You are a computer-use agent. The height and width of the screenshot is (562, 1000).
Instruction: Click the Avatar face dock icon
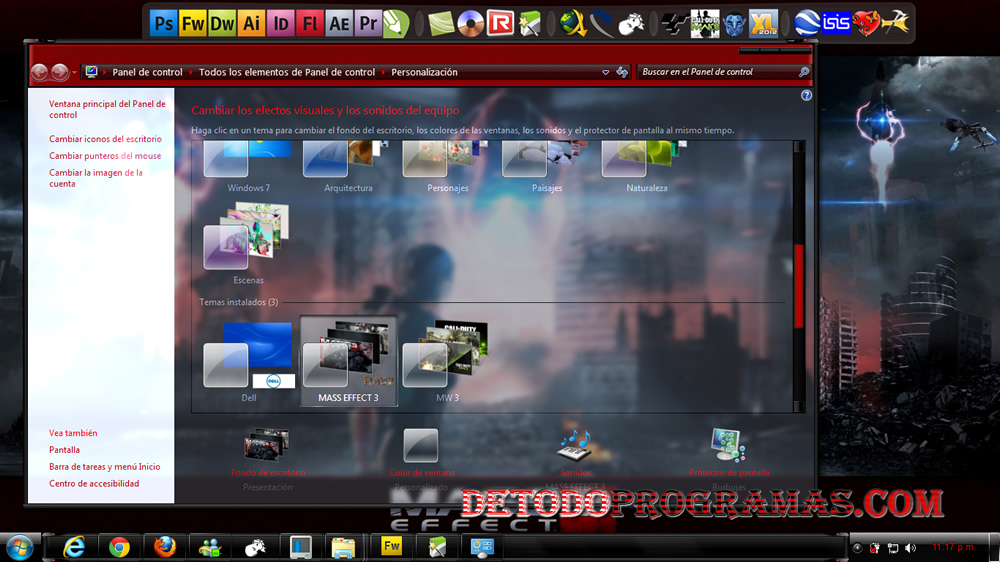click(x=734, y=24)
